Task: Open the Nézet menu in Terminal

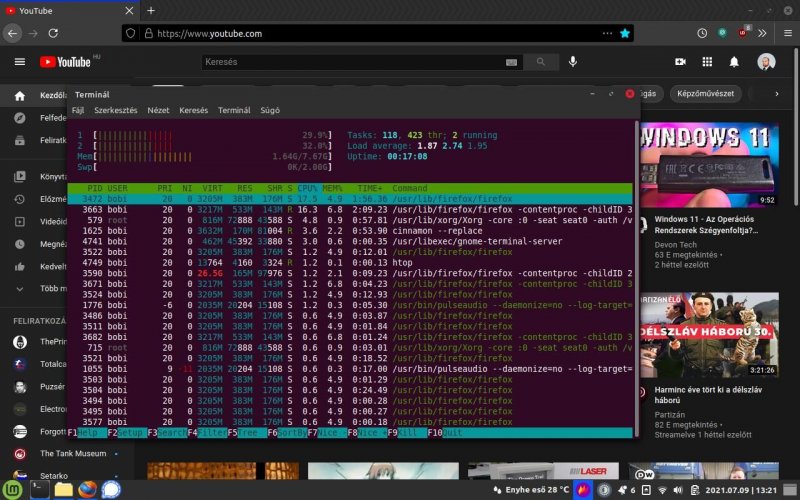Action: pos(158,110)
